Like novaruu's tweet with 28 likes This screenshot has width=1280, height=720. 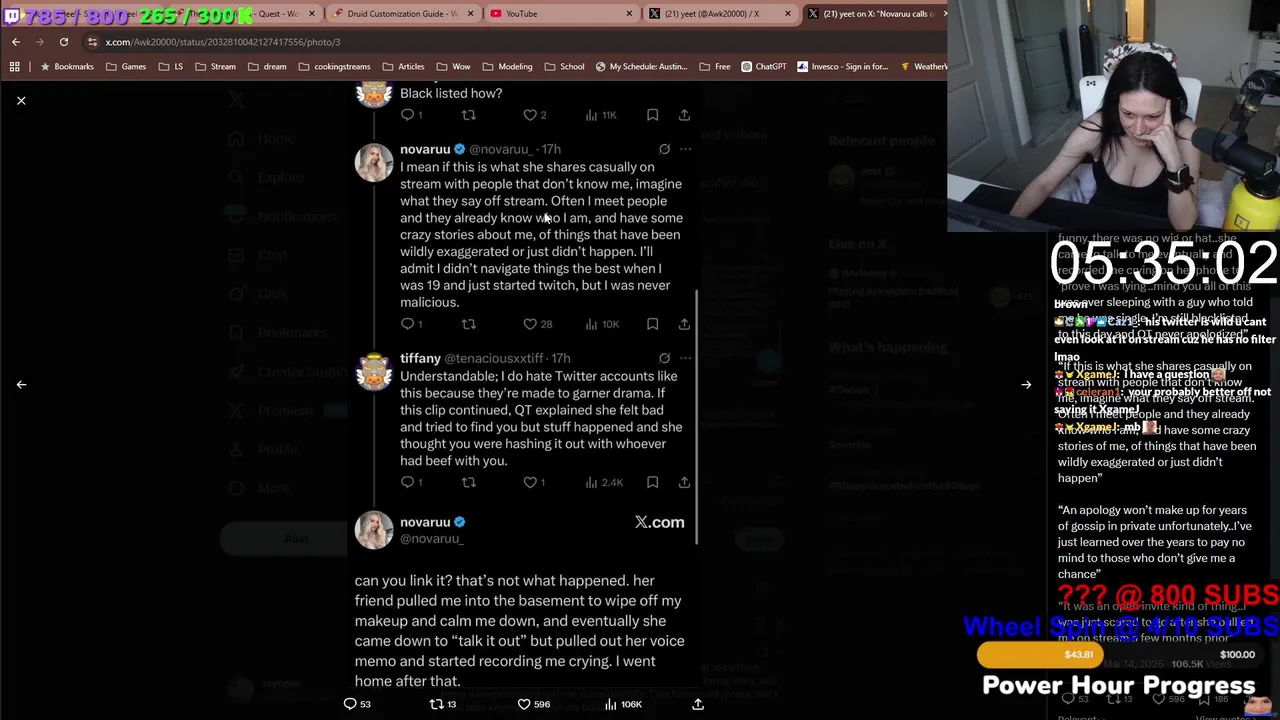click(x=537, y=324)
